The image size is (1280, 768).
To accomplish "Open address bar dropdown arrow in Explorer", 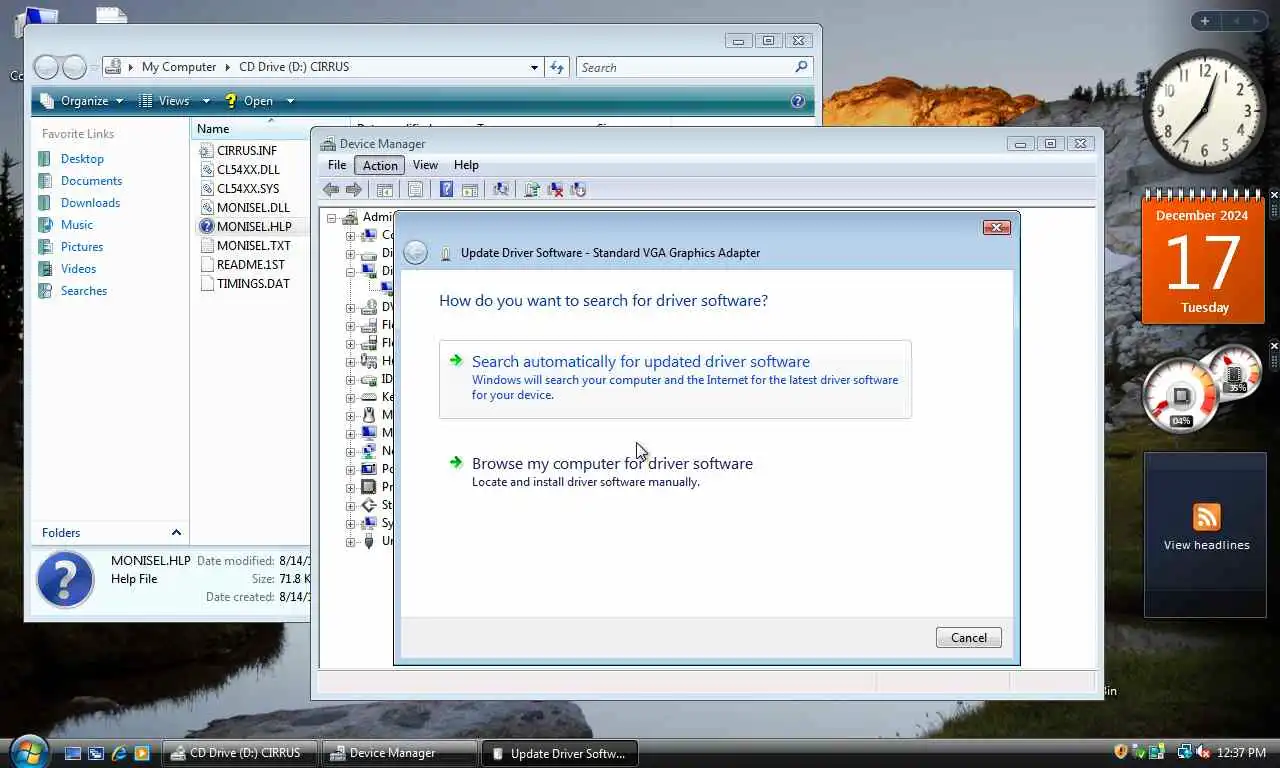I will coord(534,67).
